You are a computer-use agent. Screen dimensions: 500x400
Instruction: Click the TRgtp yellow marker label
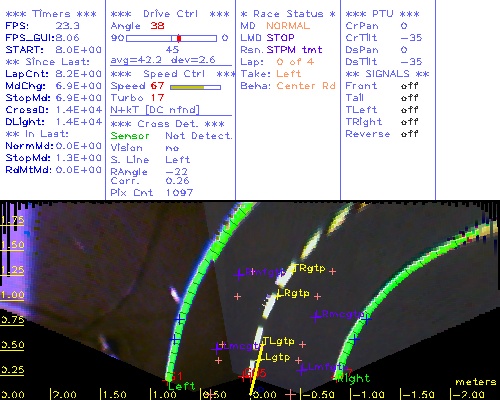click(x=309, y=268)
